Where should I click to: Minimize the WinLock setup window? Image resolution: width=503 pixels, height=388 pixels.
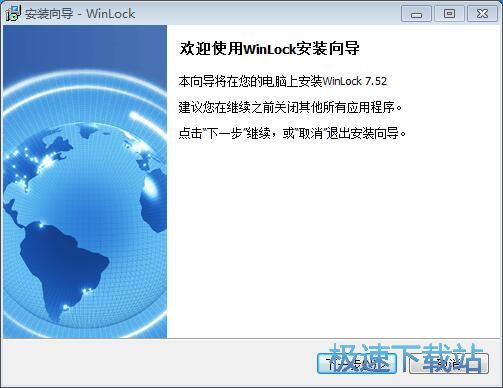click(416, 14)
